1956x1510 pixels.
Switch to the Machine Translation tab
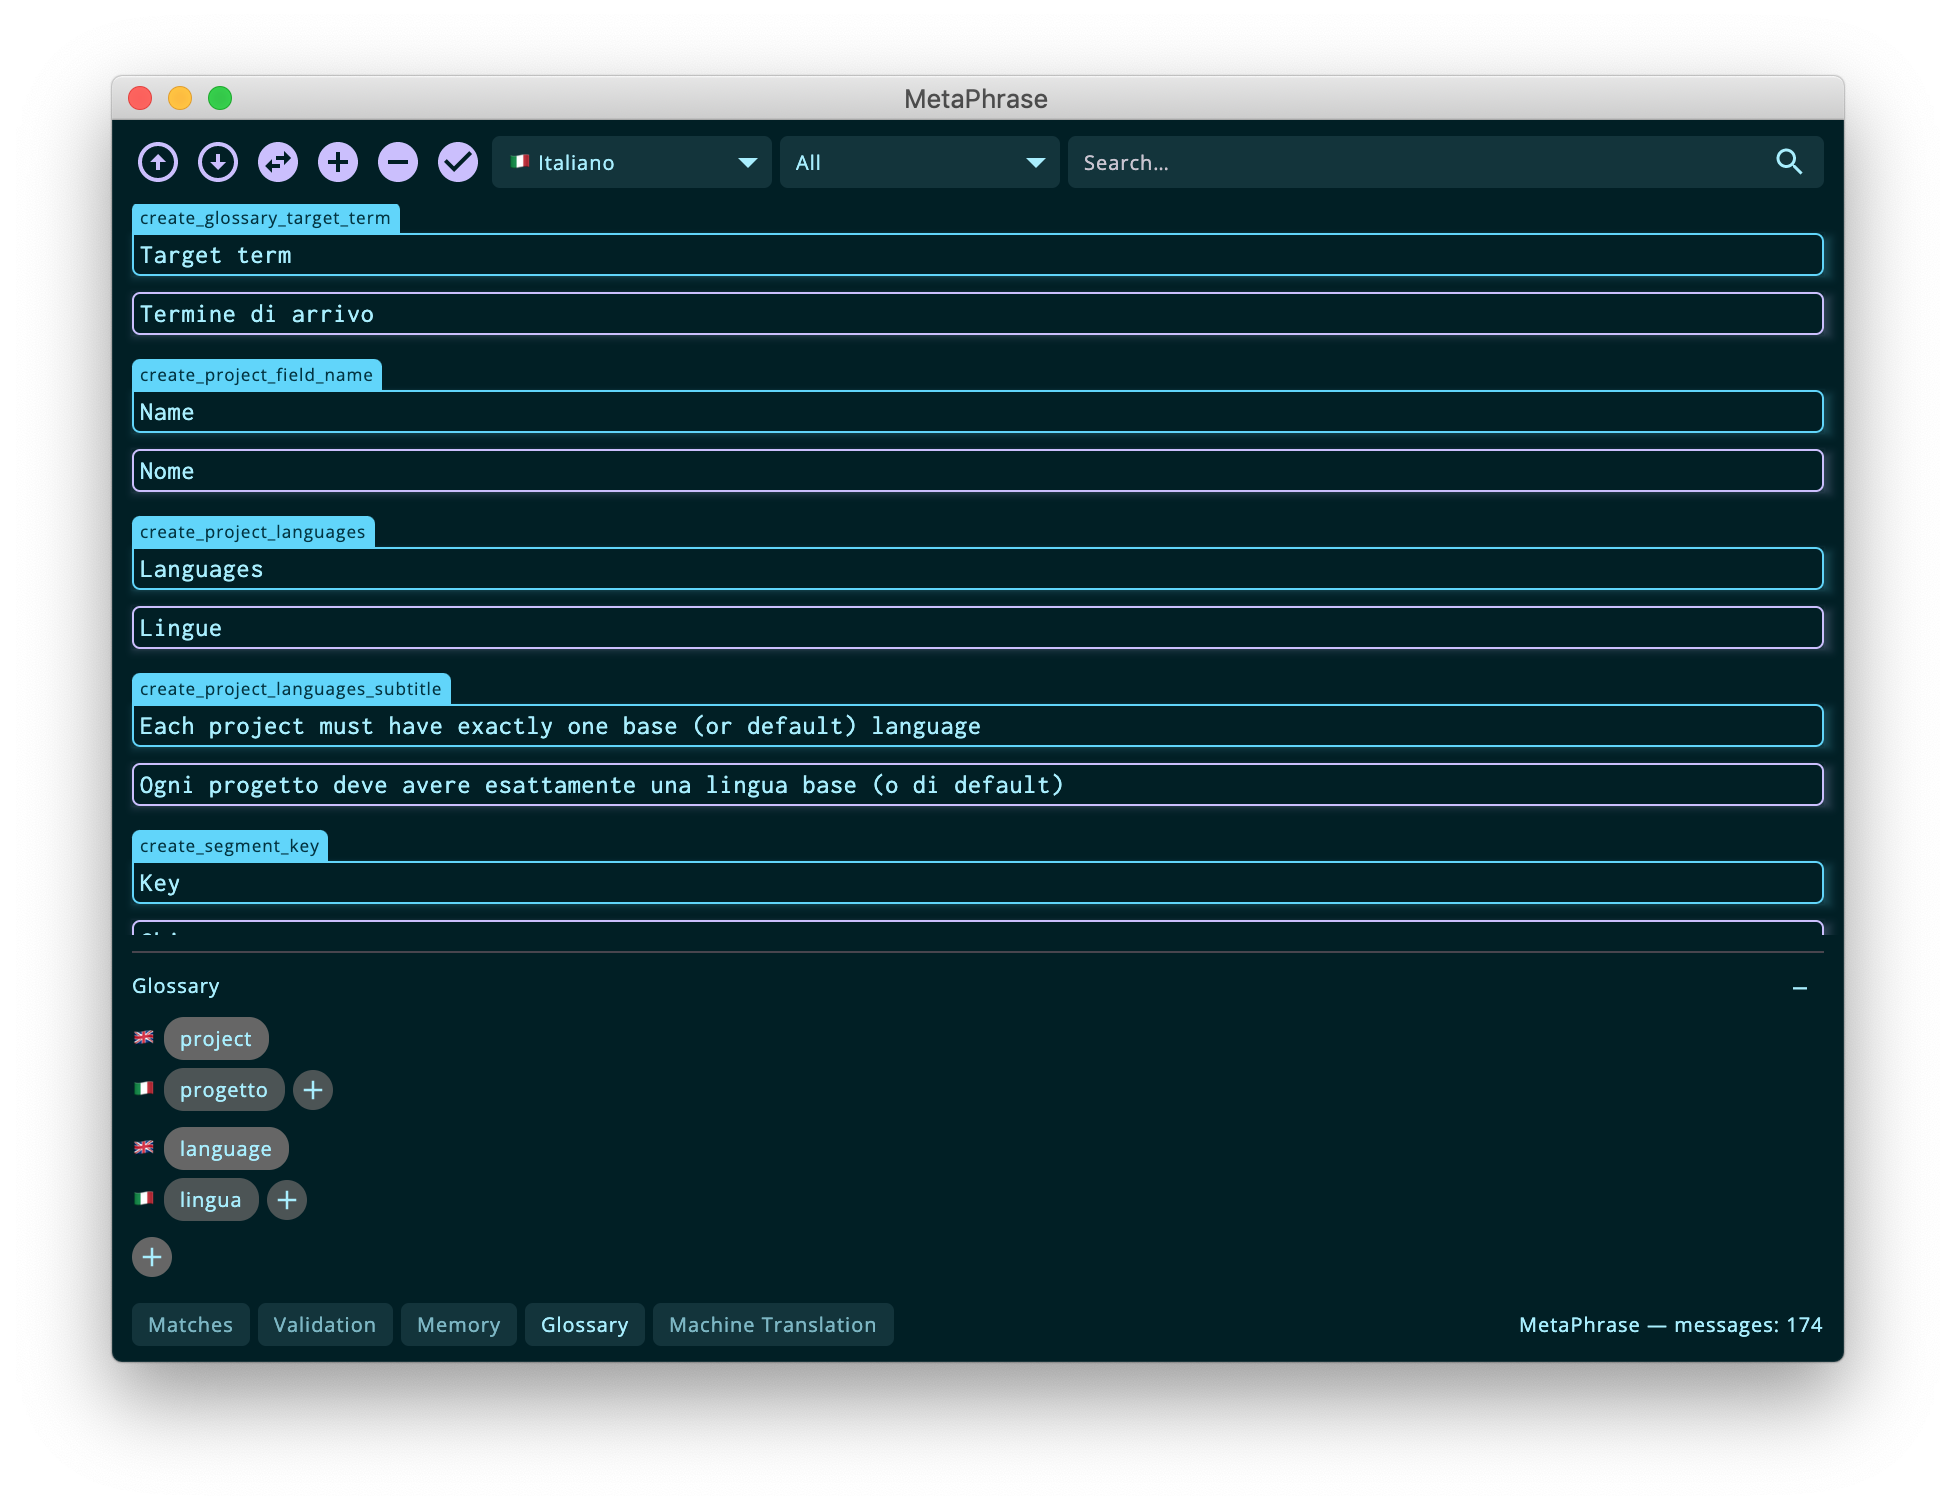pos(773,1325)
